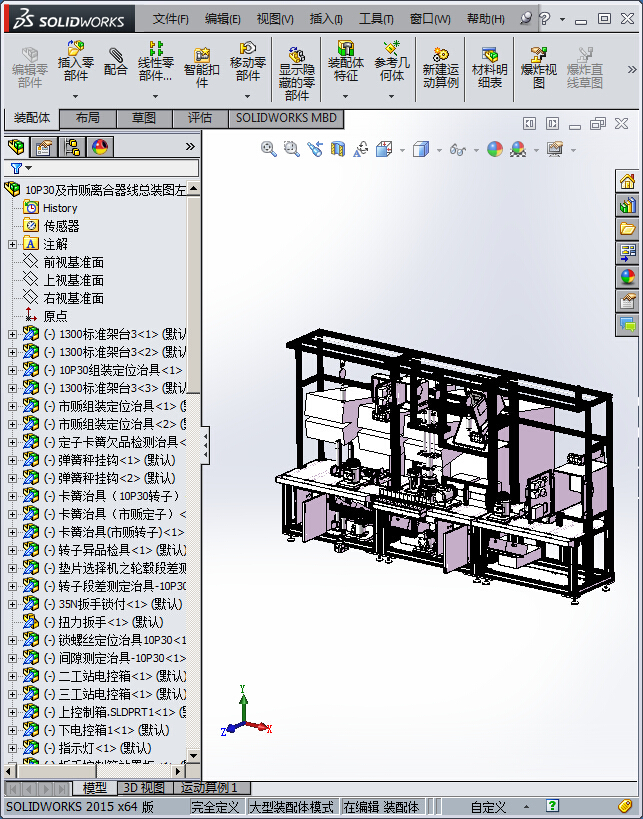Image resolution: width=643 pixels, height=819 pixels.
Task: Open ConfigurationManager tab icon
Action: coord(72,147)
